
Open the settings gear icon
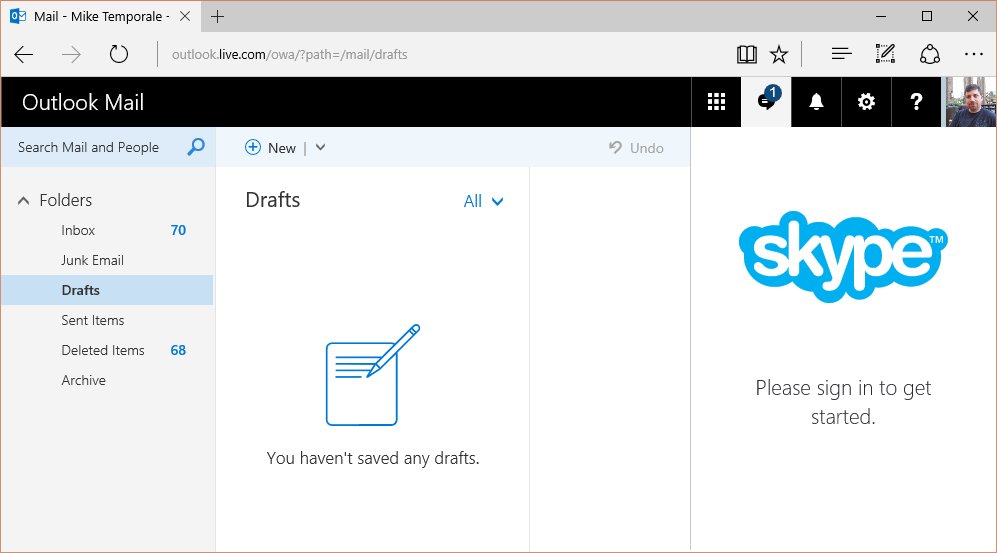pyautogui.click(x=866, y=102)
